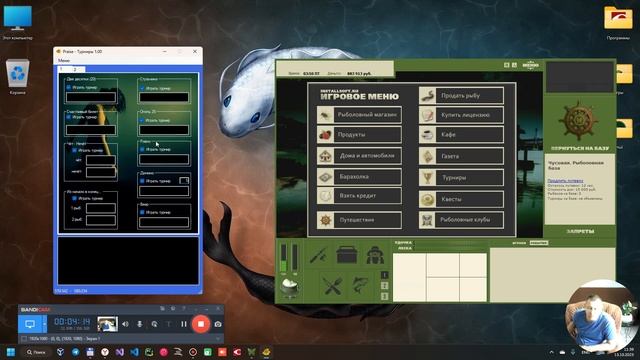The image size is (640, 360).
Task: Toggle the Играть турнир checkbox under Из начала в конец
Action: tap(74, 198)
